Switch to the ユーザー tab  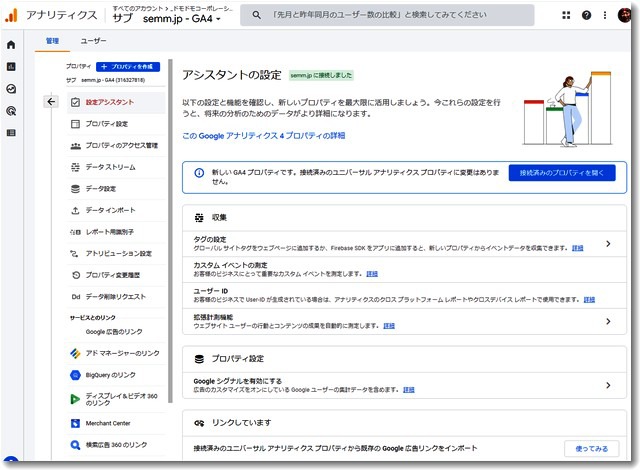coord(93,41)
